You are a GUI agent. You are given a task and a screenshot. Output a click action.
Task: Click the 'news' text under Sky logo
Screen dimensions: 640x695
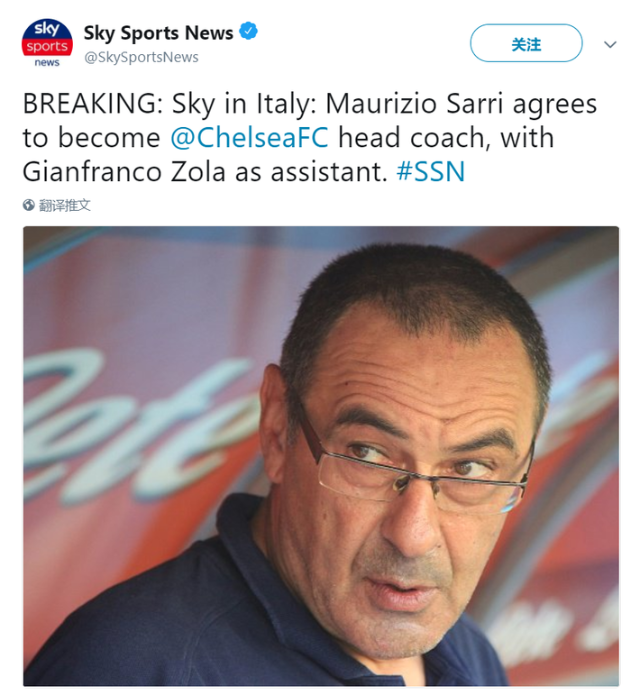pyautogui.click(x=47, y=62)
